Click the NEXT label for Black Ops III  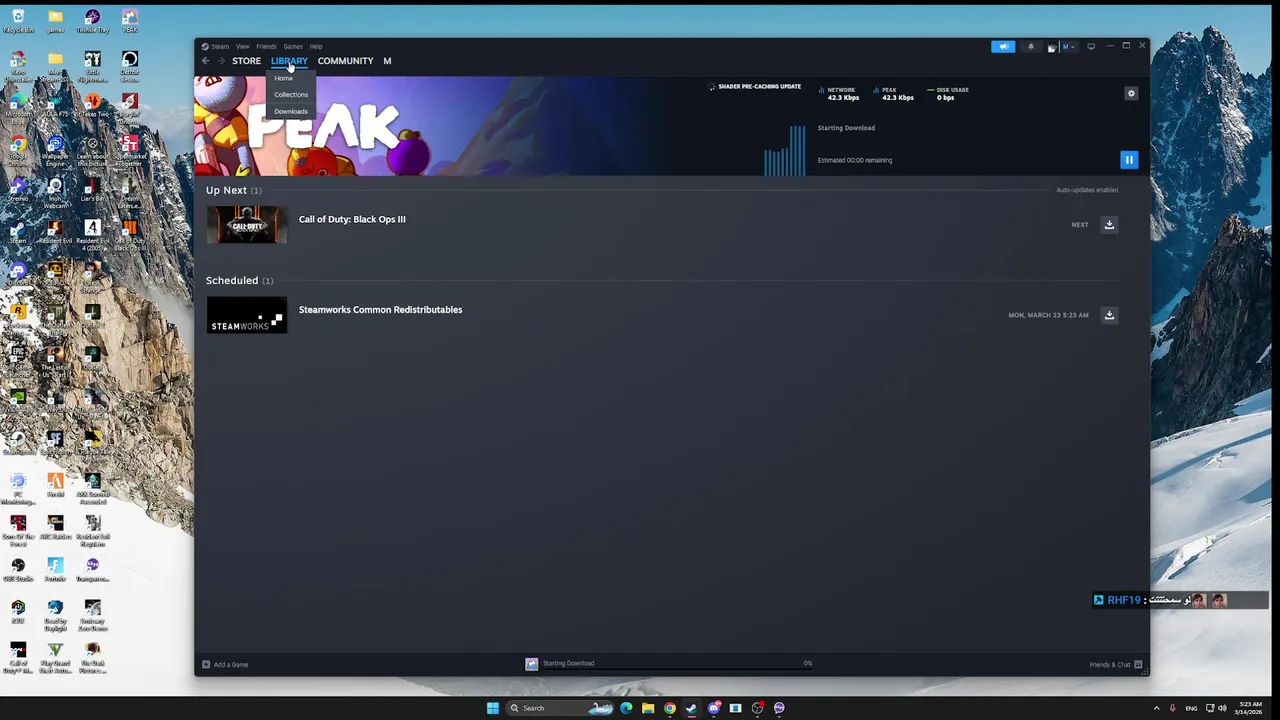click(x=1080, y=225)
